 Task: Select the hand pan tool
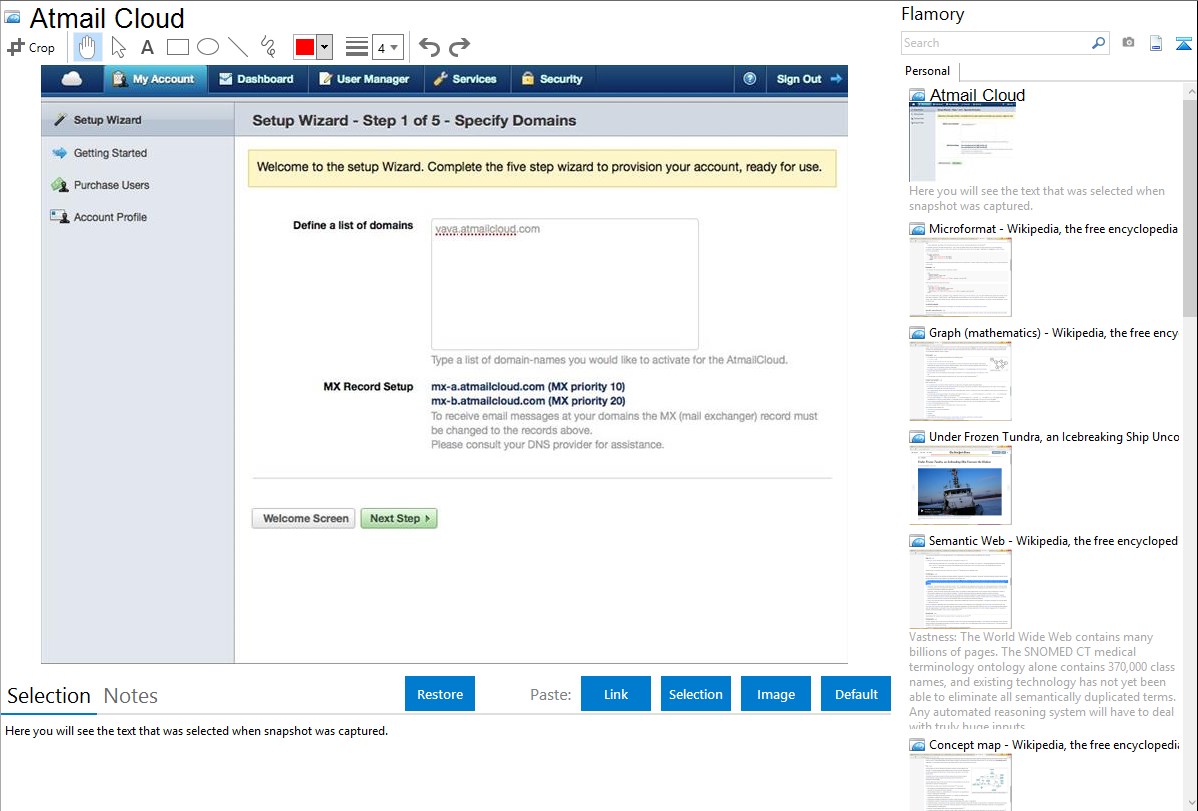pos(87,47)
